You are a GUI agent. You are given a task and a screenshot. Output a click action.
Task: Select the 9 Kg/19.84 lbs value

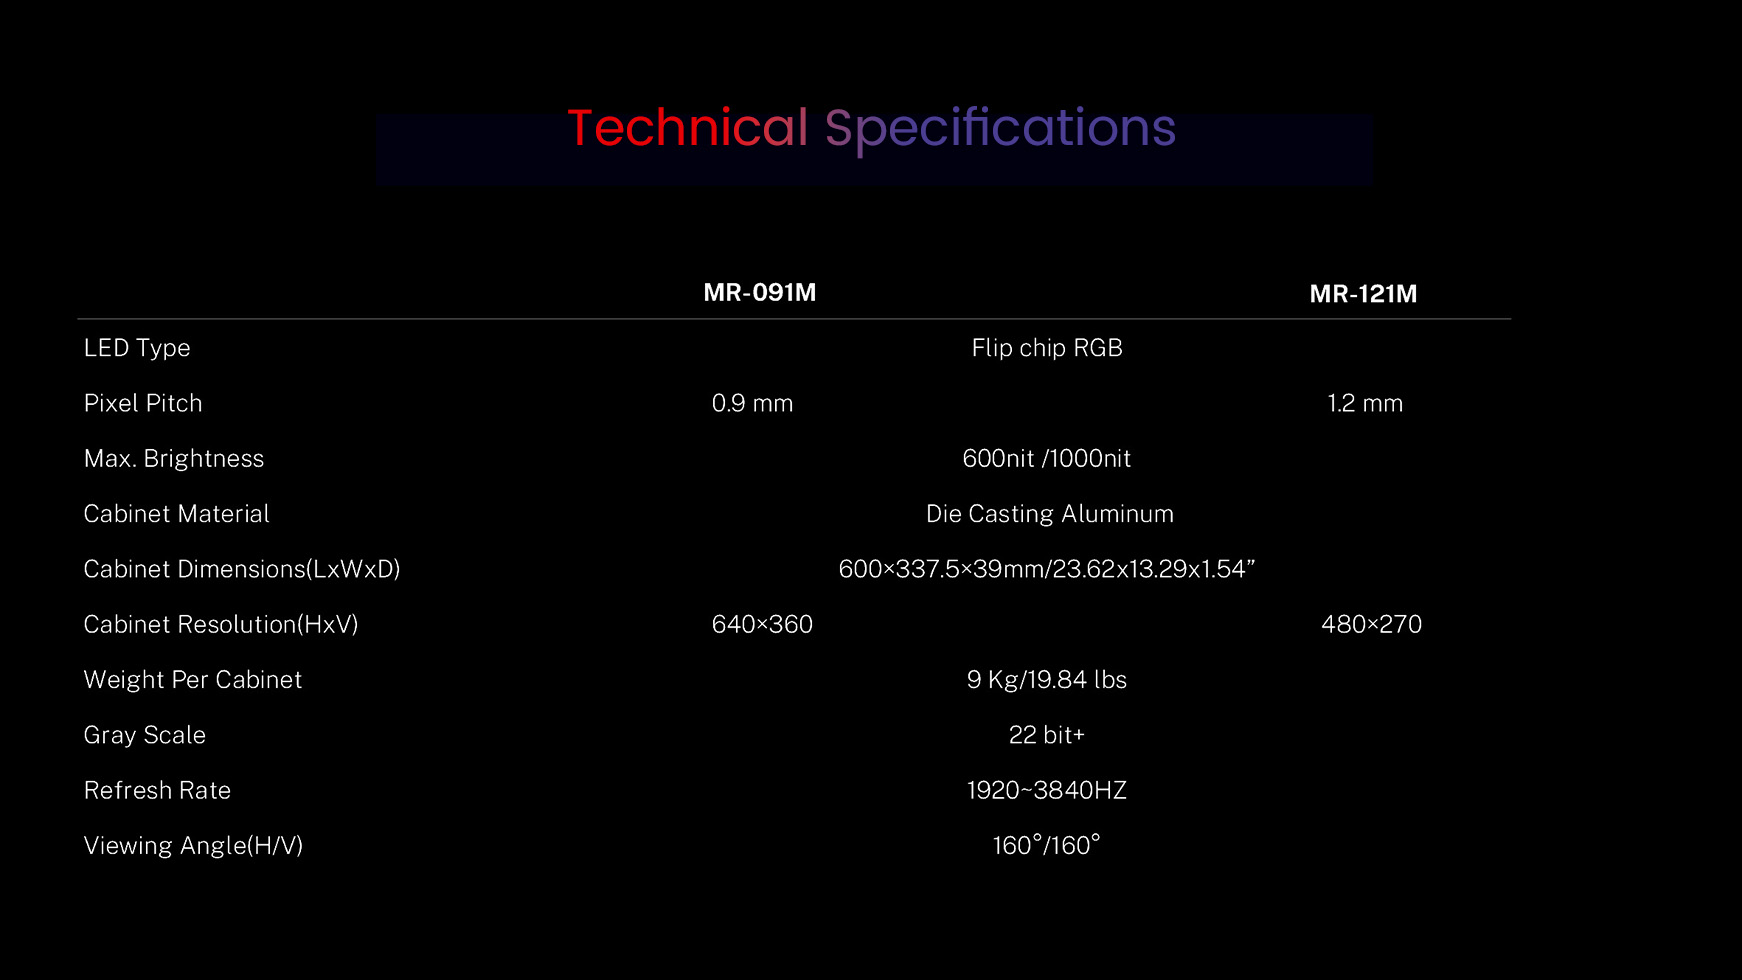(1046, 680)
